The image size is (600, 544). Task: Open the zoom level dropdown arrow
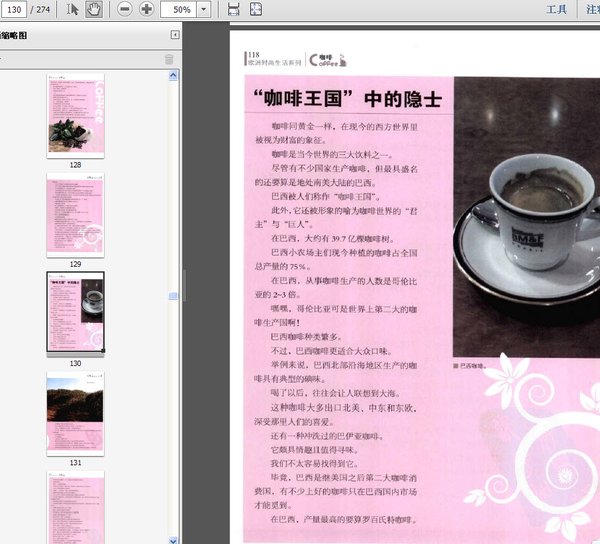[205, 9]
